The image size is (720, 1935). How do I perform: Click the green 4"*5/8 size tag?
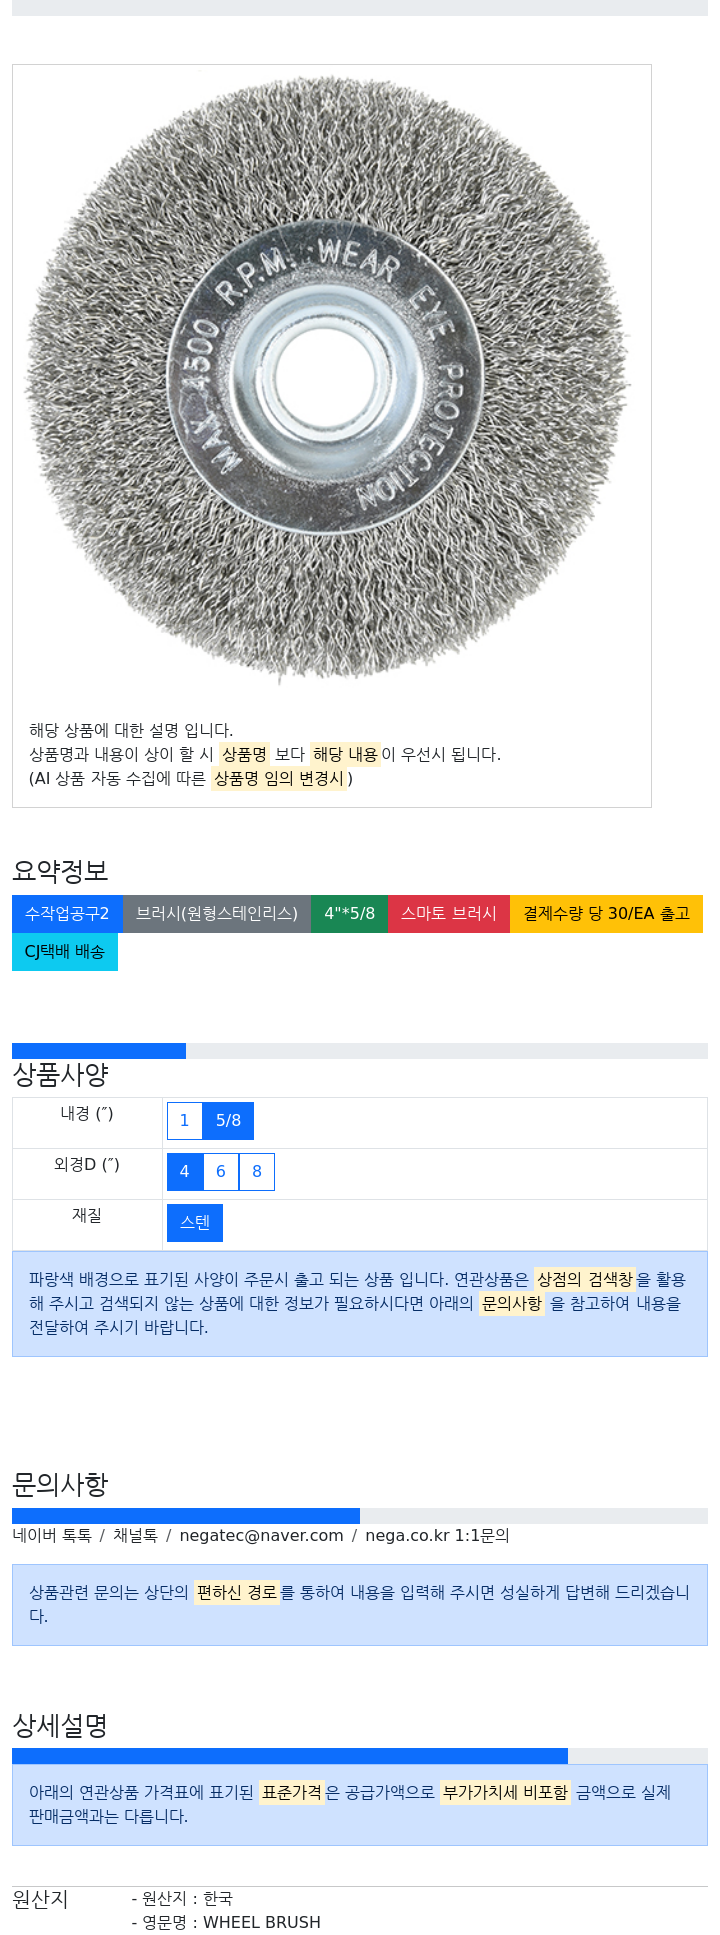click(349, 914)
